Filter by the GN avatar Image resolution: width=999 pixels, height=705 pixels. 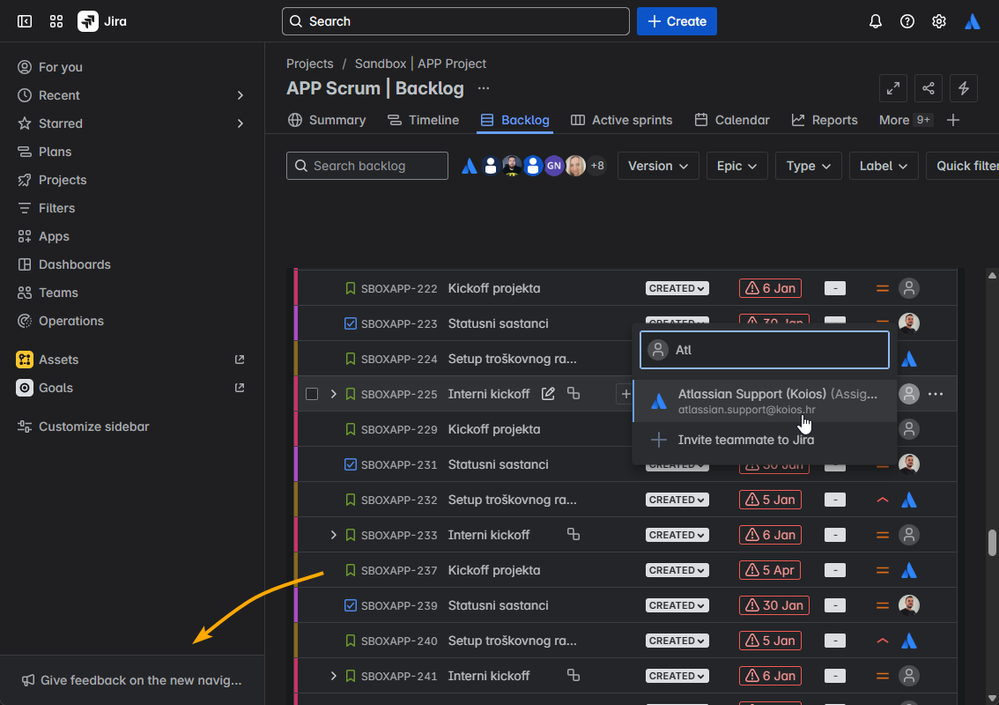[x=554, y=166]
